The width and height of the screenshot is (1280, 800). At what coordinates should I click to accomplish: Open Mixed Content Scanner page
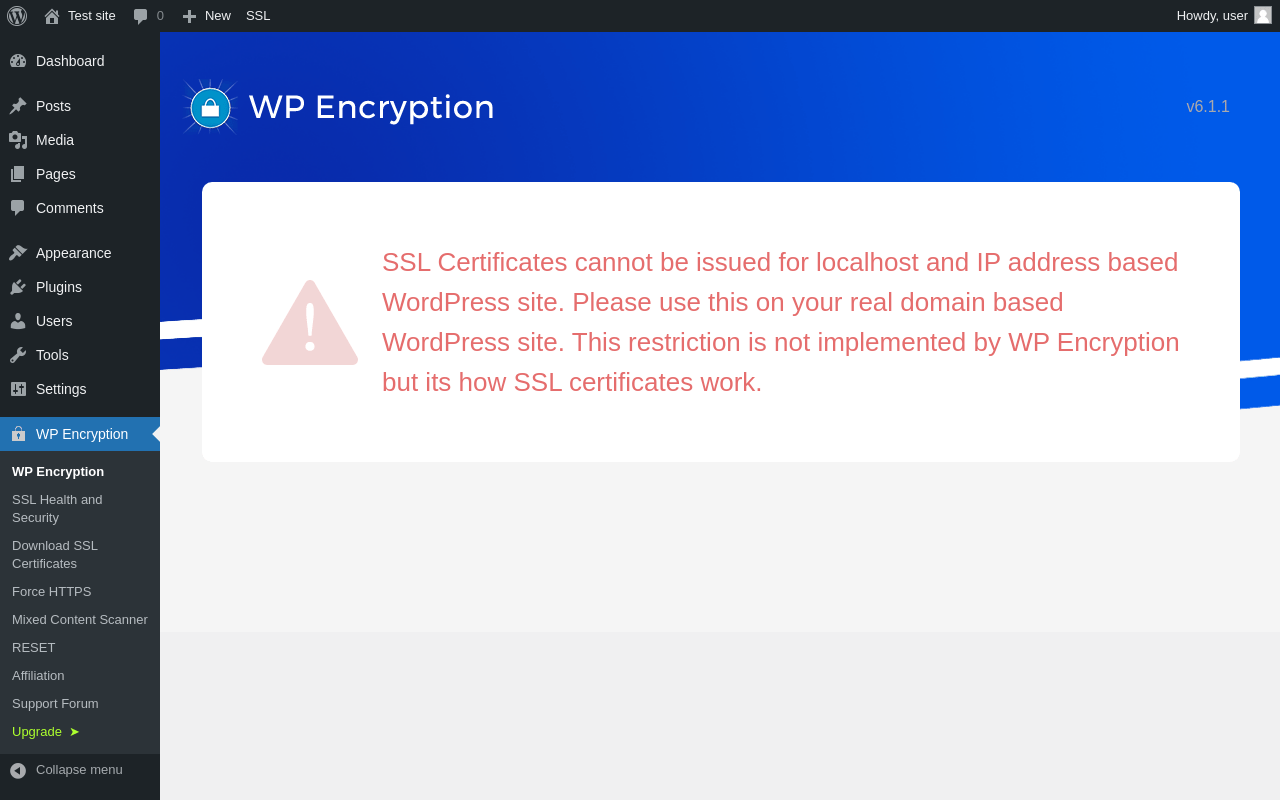click(x=80, y=619)
